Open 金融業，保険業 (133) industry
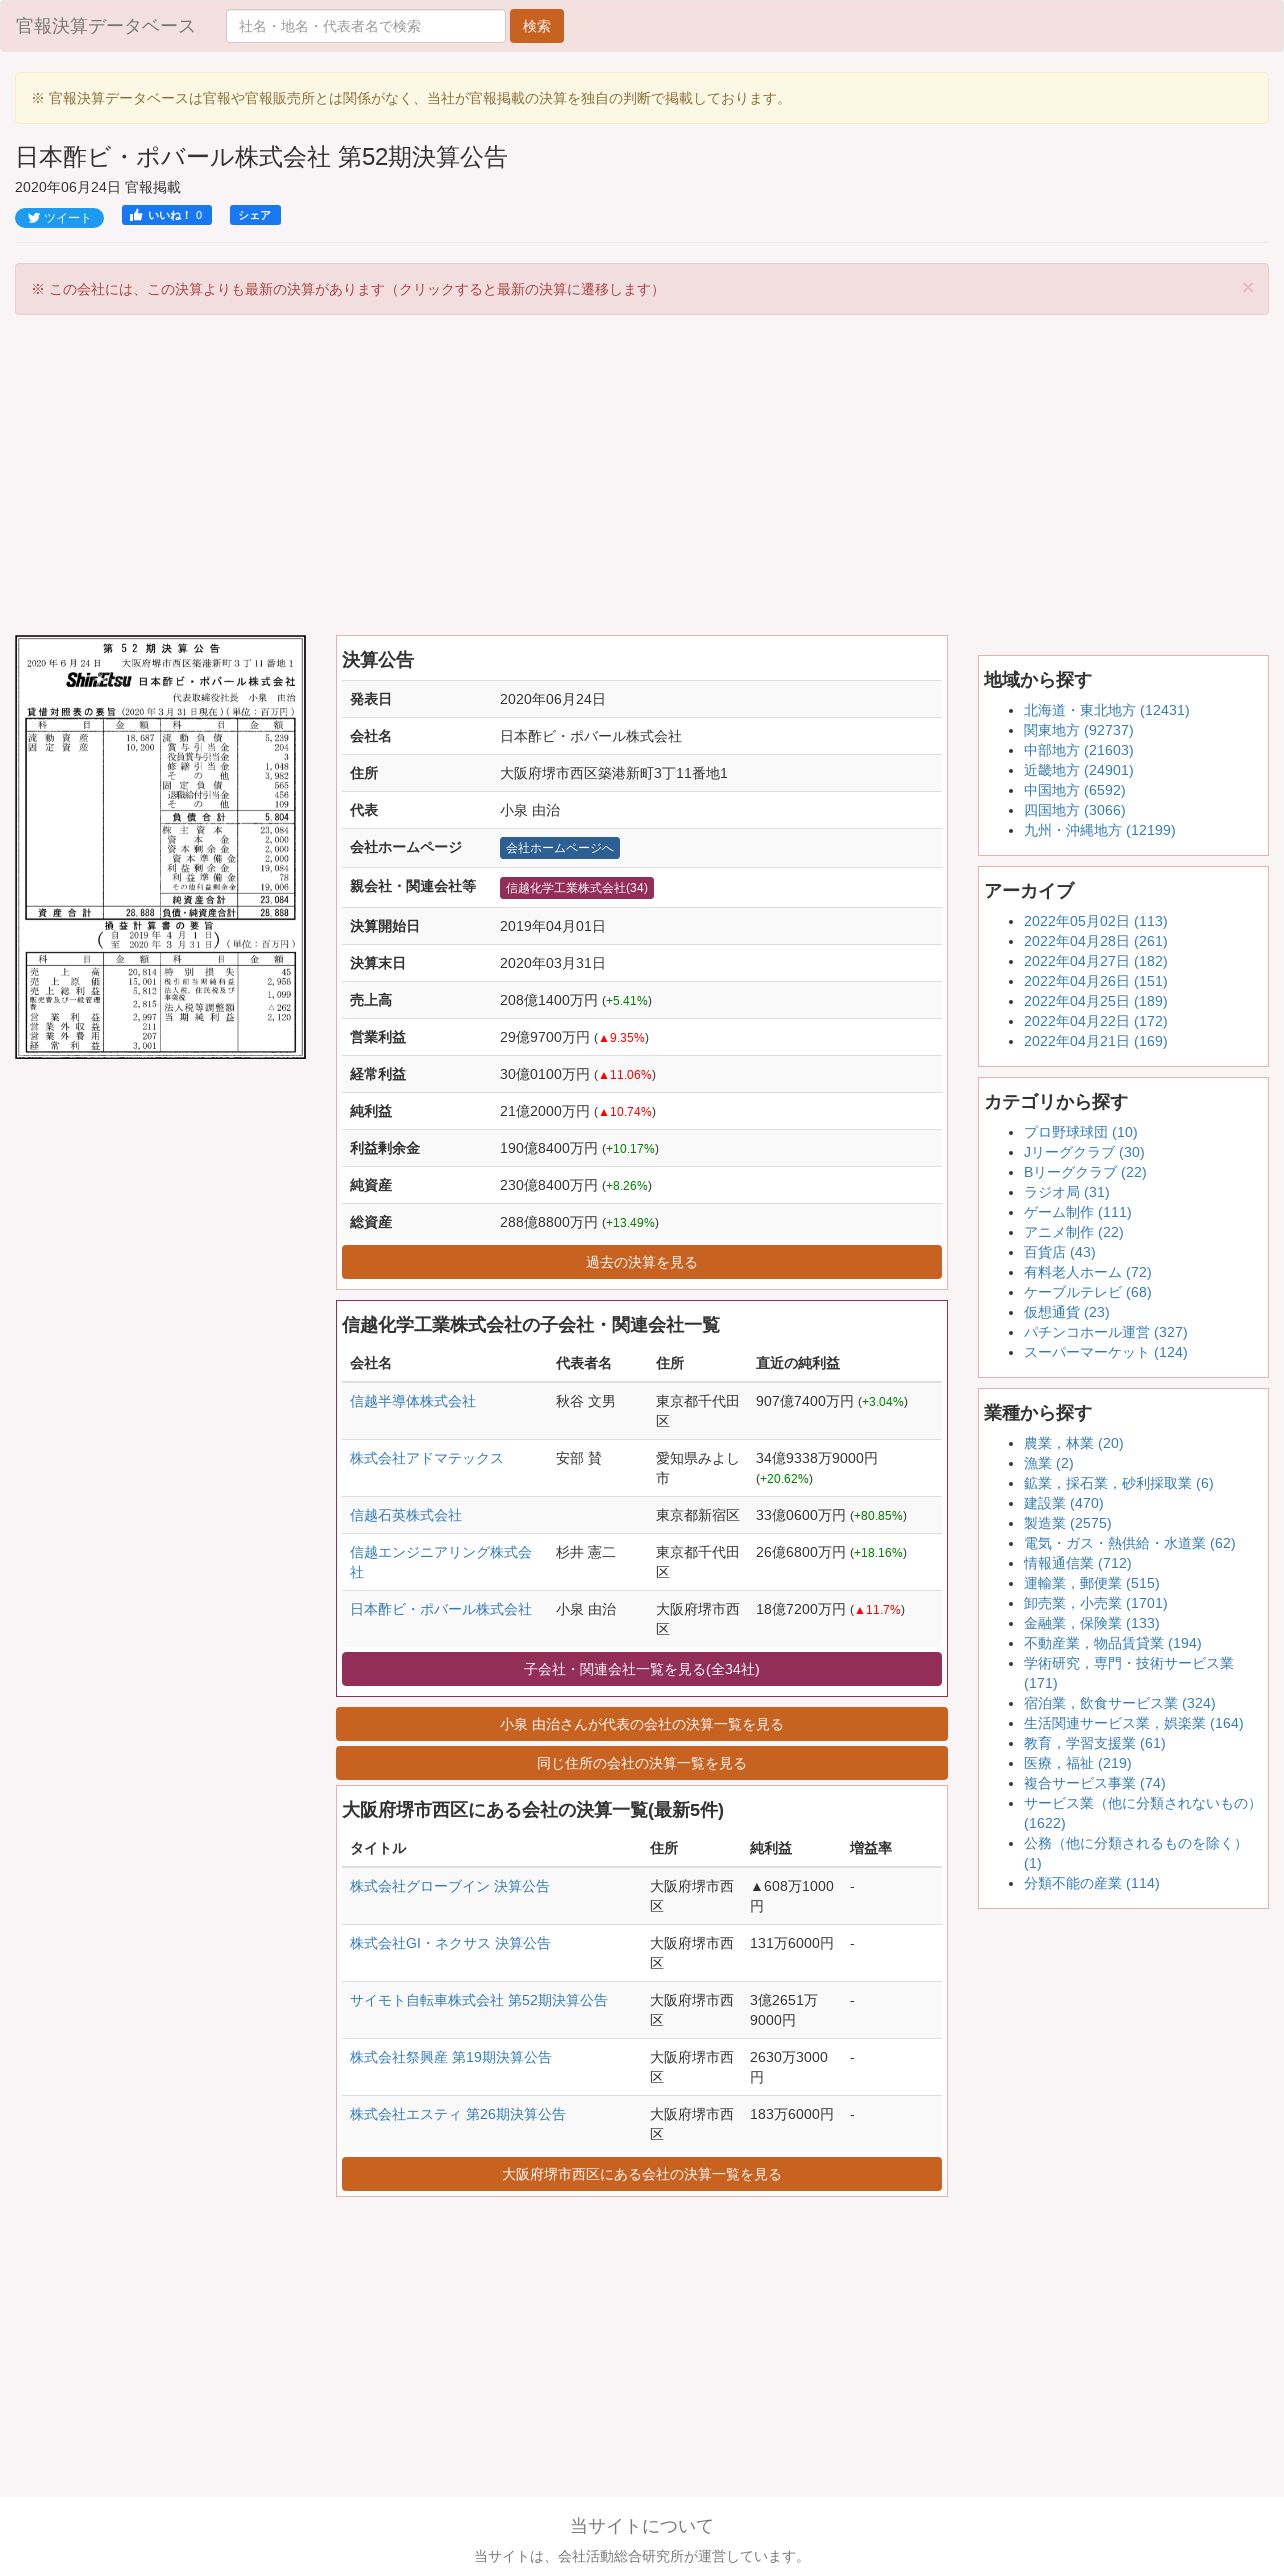This screenshot has height=2568, width=1284. [x=1091, y=1623]
